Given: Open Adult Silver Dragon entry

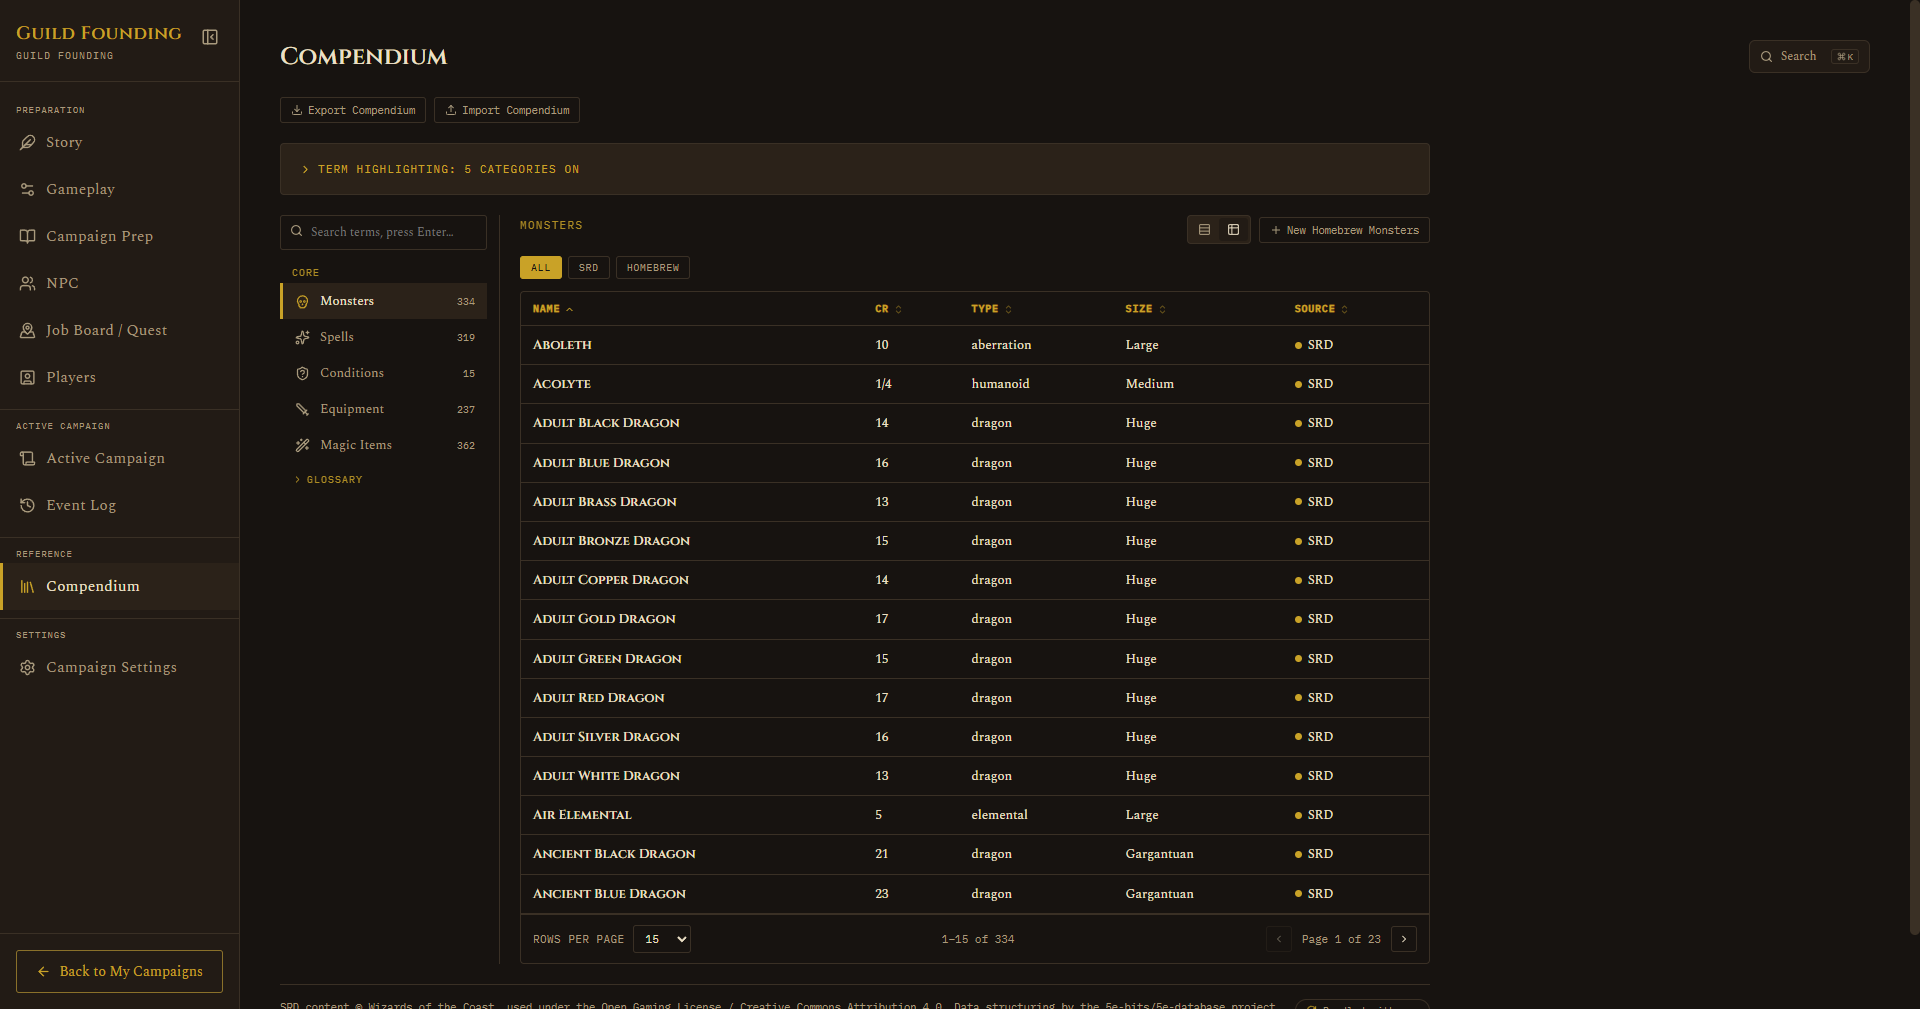Looking at the screenshot, I should 975,737.
